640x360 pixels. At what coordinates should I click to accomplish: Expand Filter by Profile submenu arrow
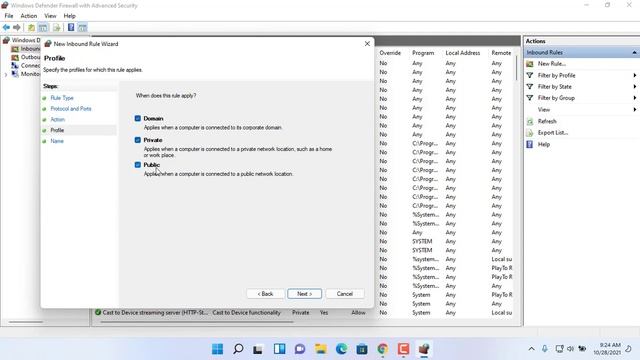coord(635,75)
